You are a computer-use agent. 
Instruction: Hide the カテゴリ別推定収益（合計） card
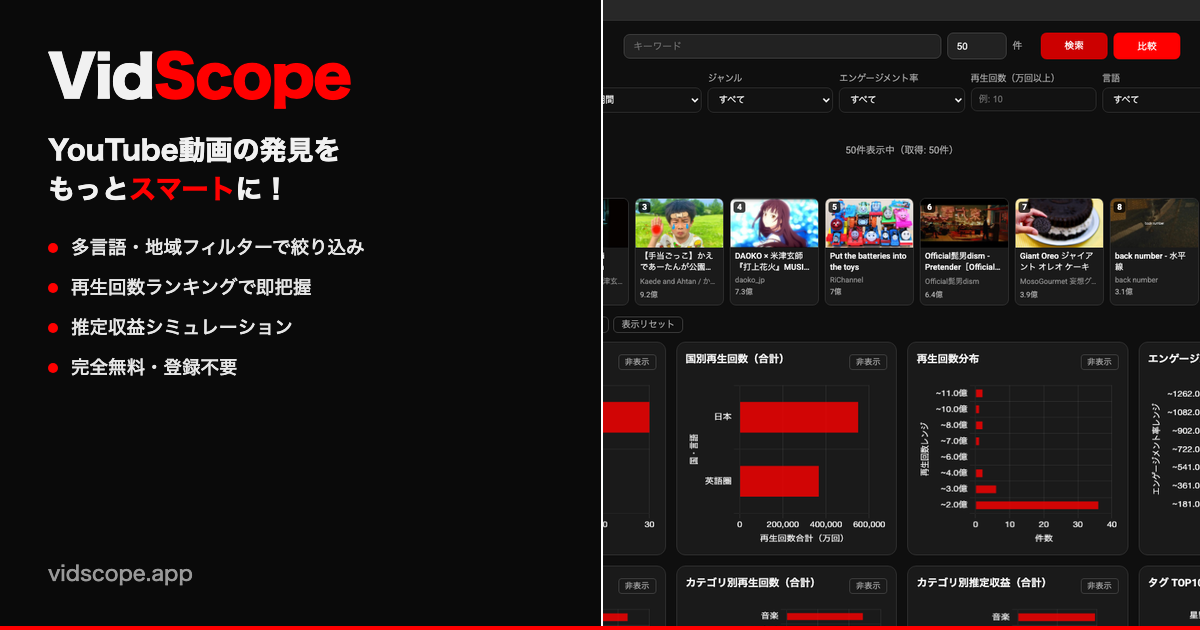pos(1099,586)
